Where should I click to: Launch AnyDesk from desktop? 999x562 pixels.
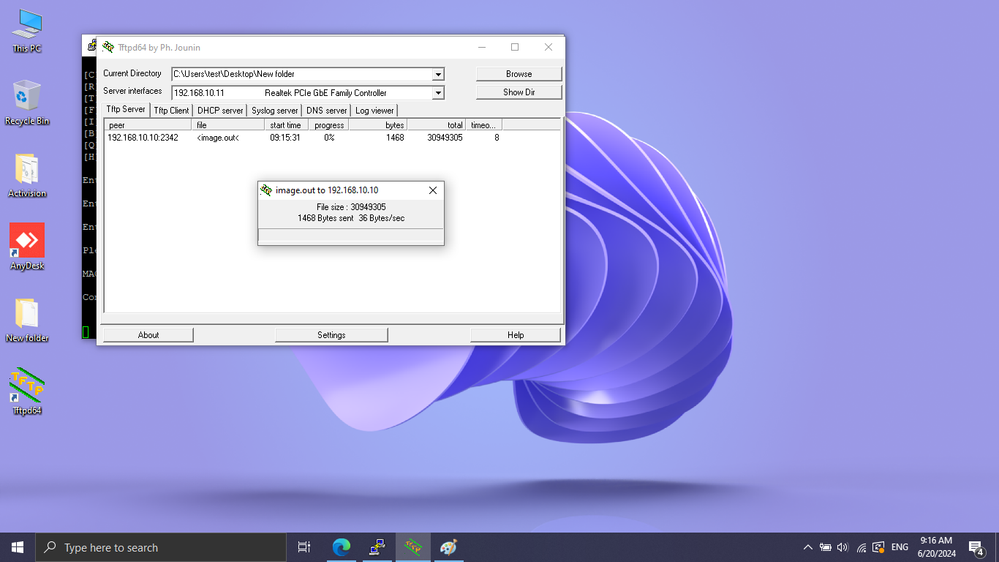click(x=27, y=247)
